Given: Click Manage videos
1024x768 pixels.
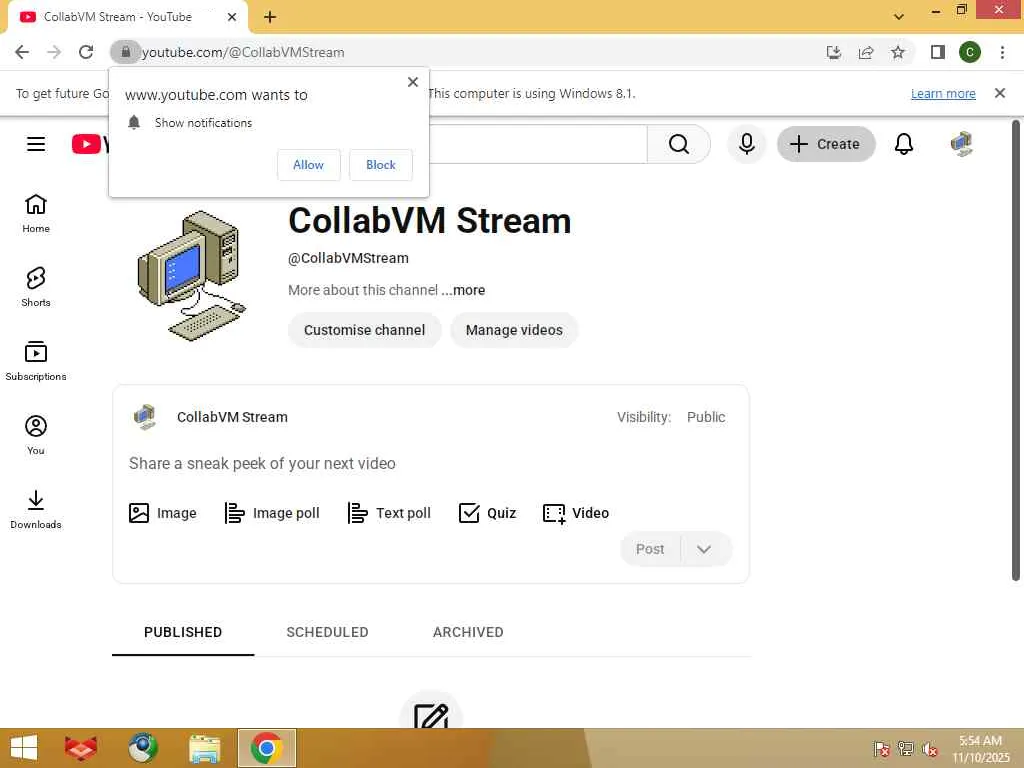Looking at the screenshot, I should (514, 330).
